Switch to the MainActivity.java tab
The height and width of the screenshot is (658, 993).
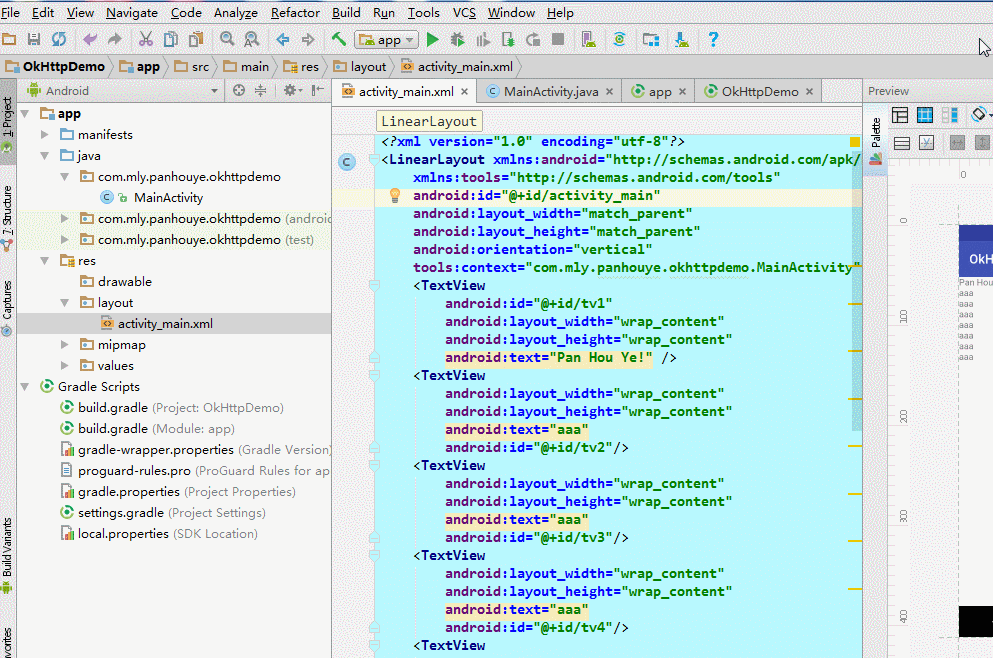tap(550, 91)
